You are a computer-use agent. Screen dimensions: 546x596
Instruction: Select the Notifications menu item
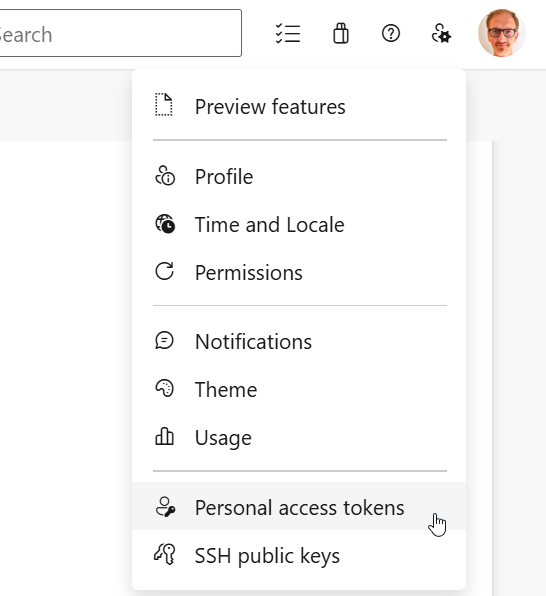(299, 341)
